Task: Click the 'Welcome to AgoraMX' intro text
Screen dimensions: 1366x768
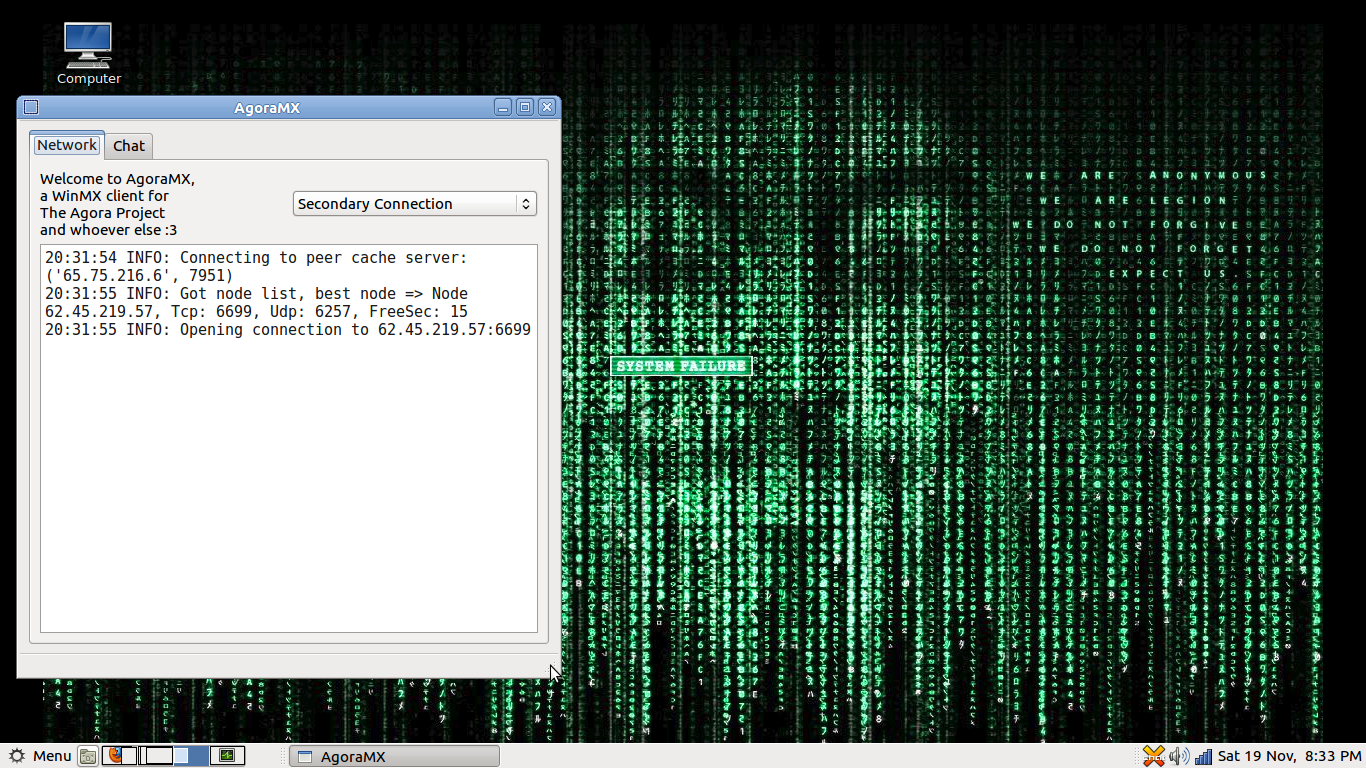Action: click(x=117, y=204)
